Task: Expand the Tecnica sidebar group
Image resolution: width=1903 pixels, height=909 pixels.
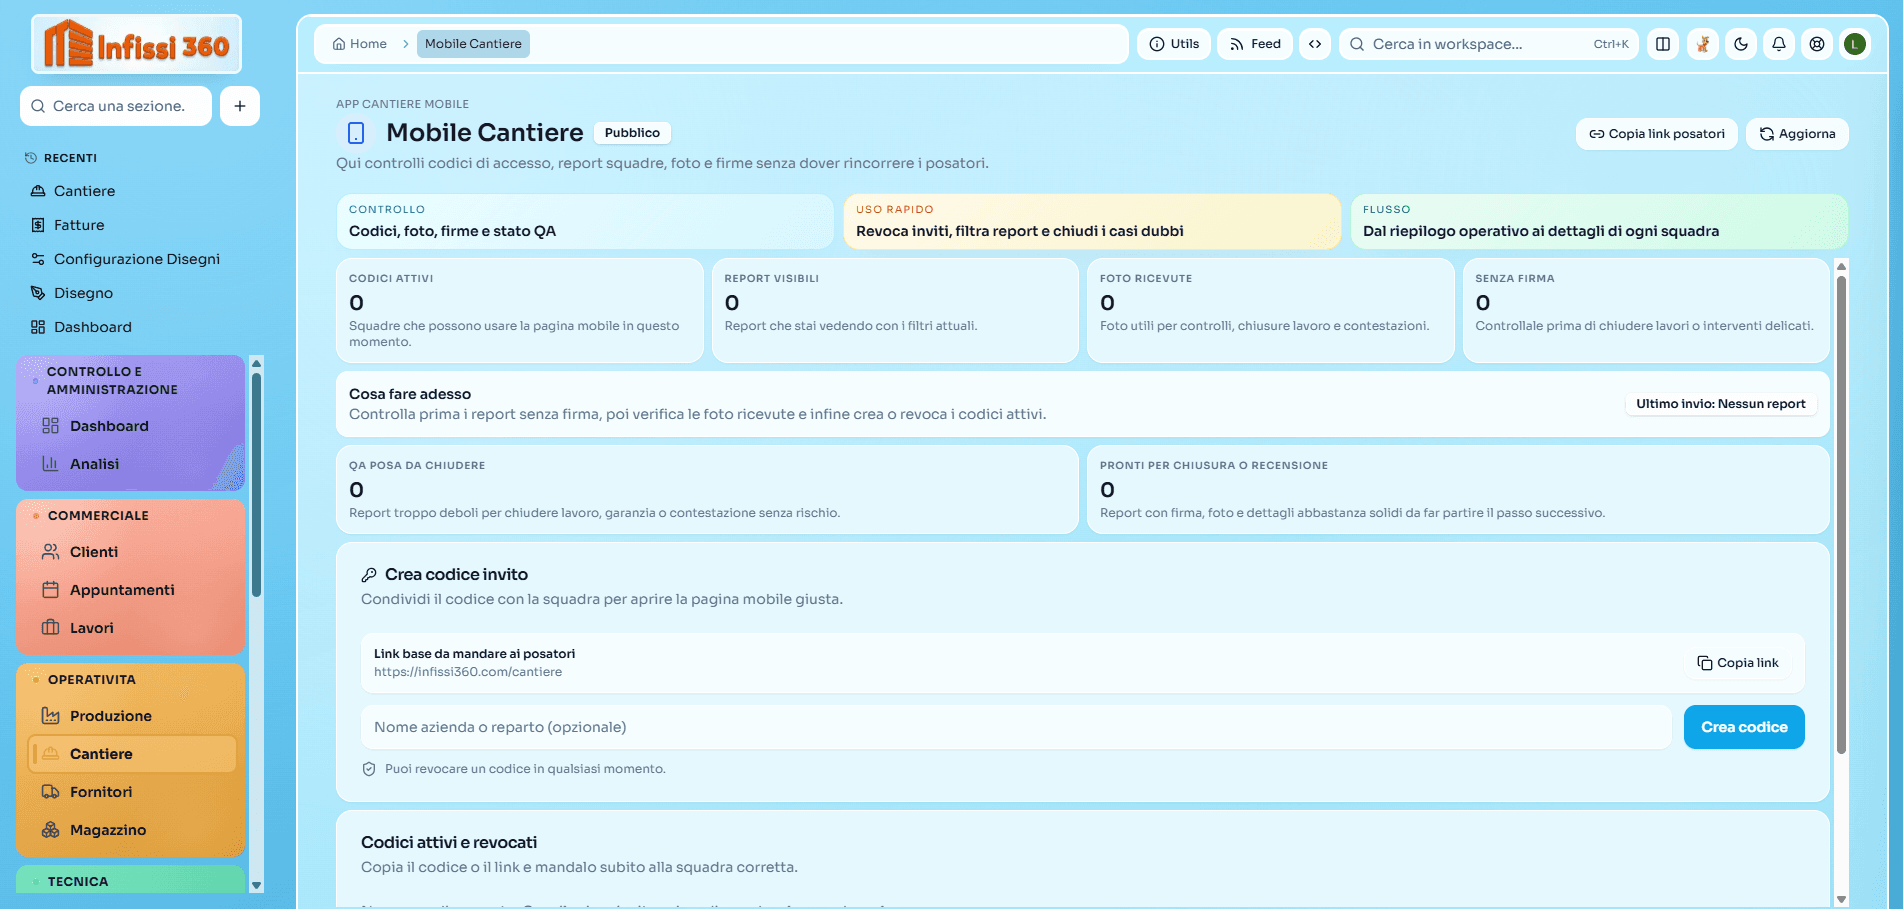Action: 78,881
